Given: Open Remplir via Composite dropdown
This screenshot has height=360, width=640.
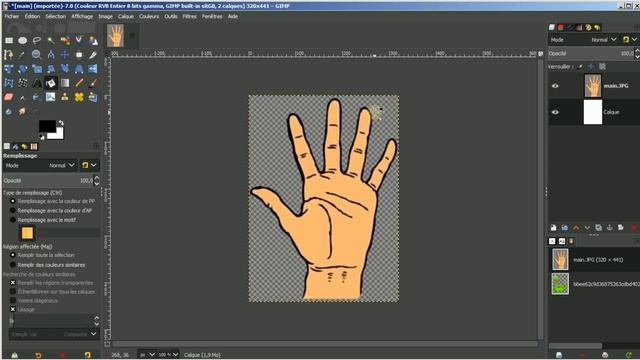Looking at the screenshot, I should point(54,334).
